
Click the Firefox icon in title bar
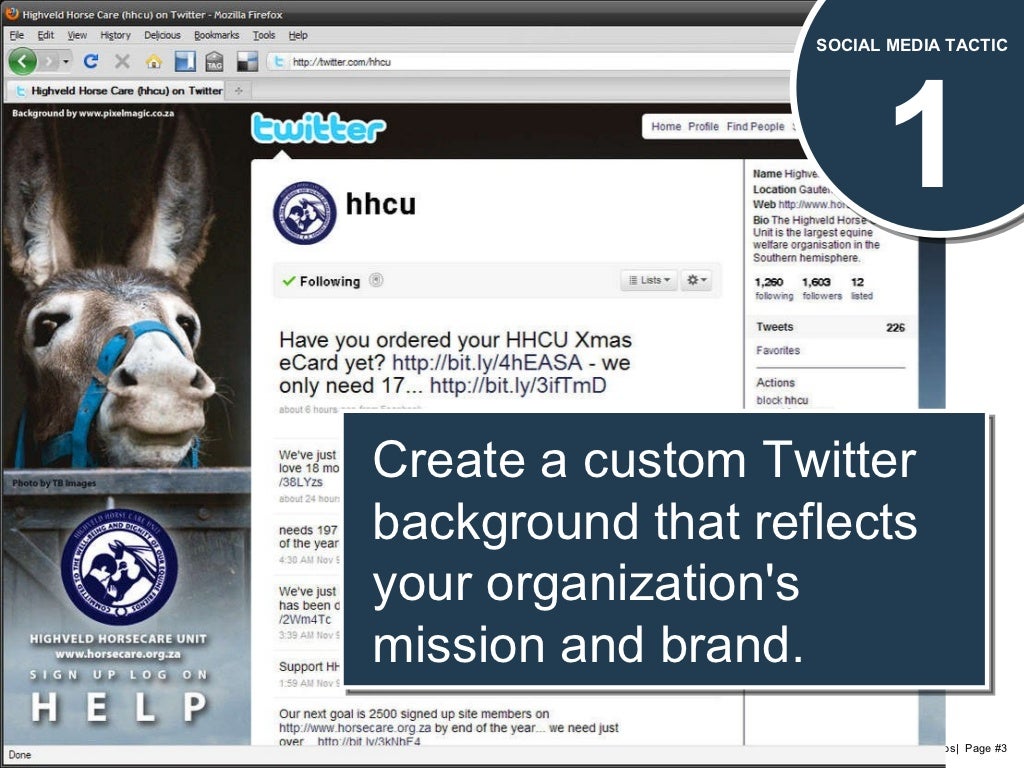pyautogui.click(x=12, y=13)
